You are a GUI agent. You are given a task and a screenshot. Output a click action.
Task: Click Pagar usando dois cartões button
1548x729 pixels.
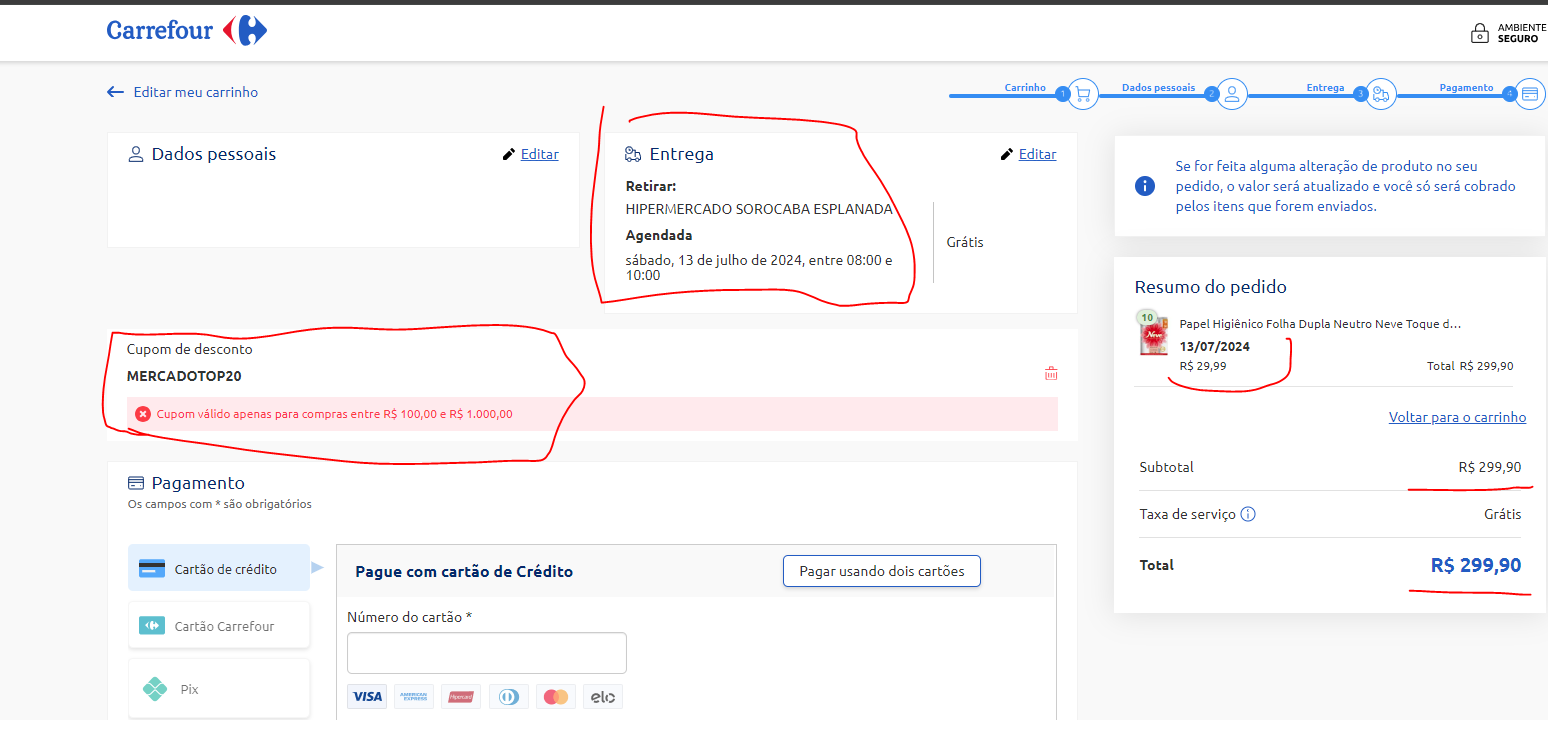(x=881, y=571)
